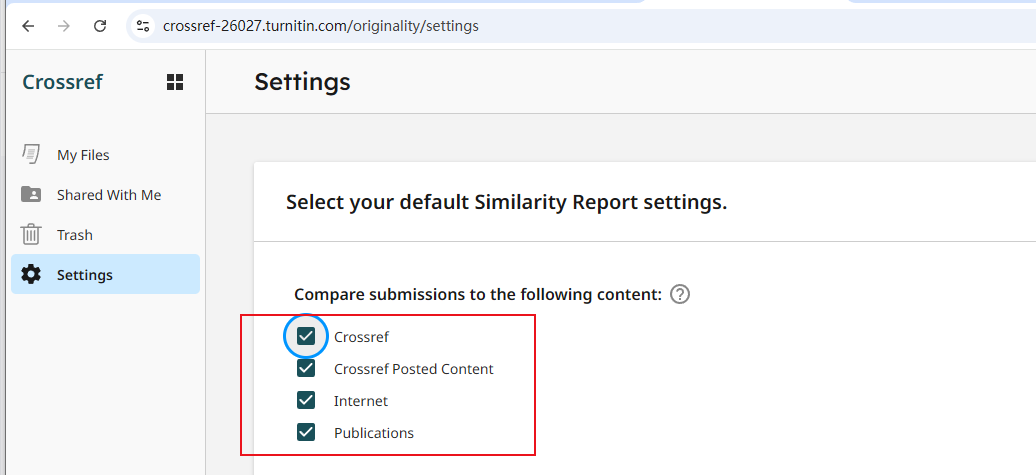The image size is (1036, 475).
Task: Open My Files in the sidebar
Action: pyautogui.click(x=105, y=155)
